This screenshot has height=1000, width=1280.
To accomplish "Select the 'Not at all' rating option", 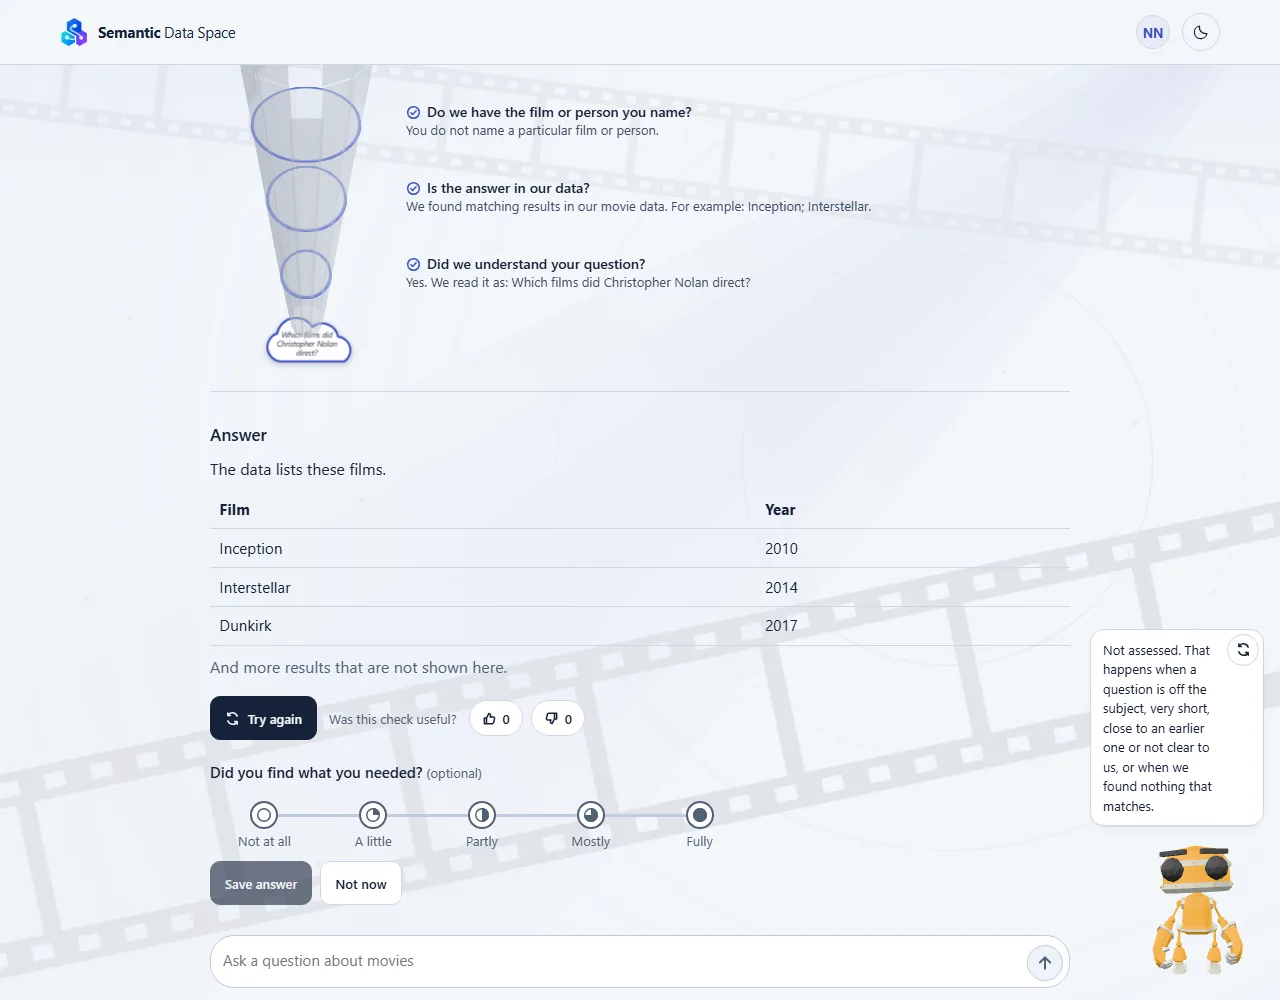I will [x=264, y=815].
